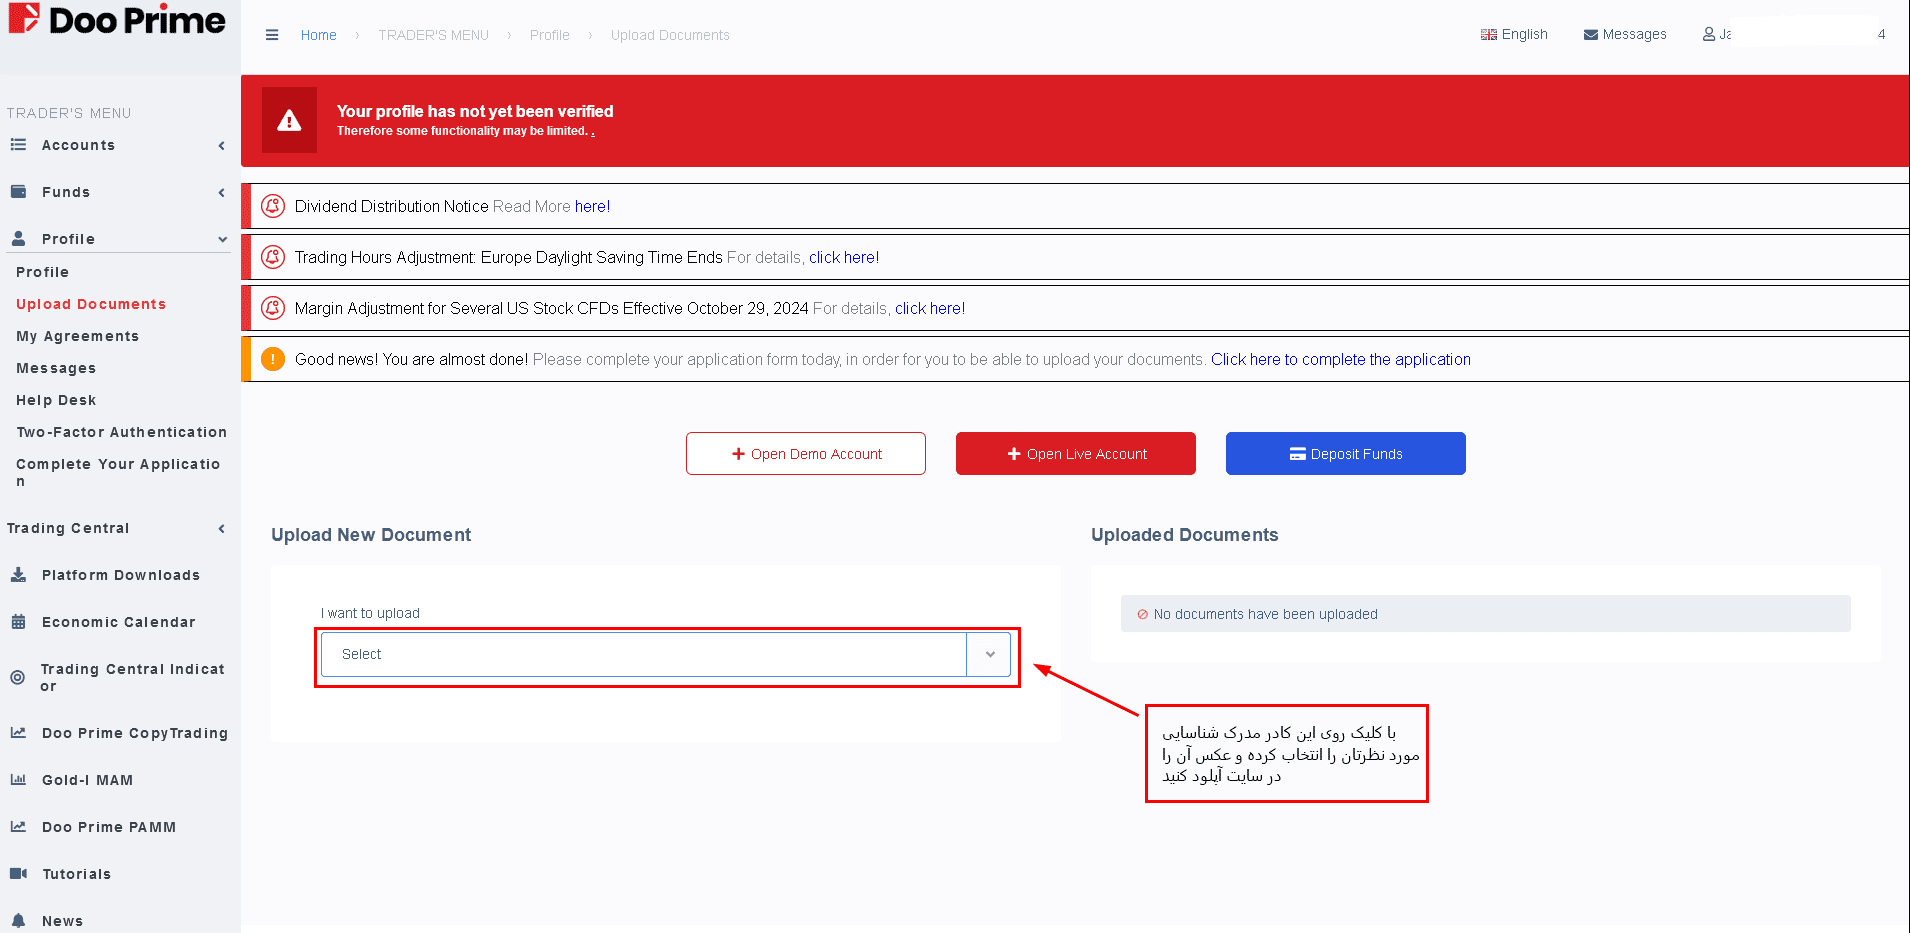Screen dimensions: 1910x933
Task: Click the Doo Prime logo
Action: tap(117, 20)
